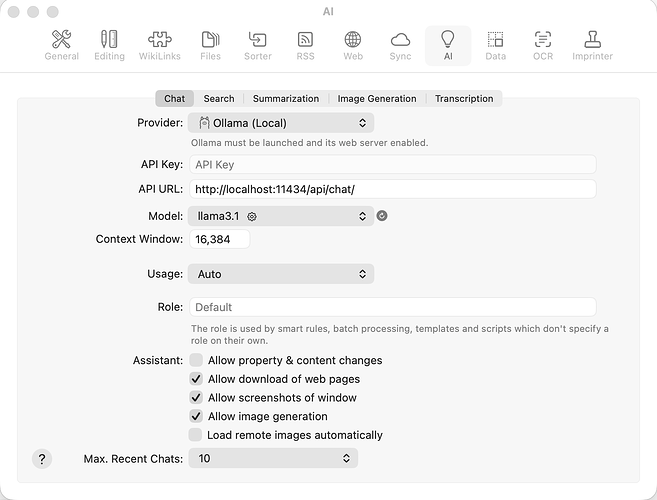Open the RSS settings pane
The height and width of the screenshot is (500, 657).
pos(305,46)
